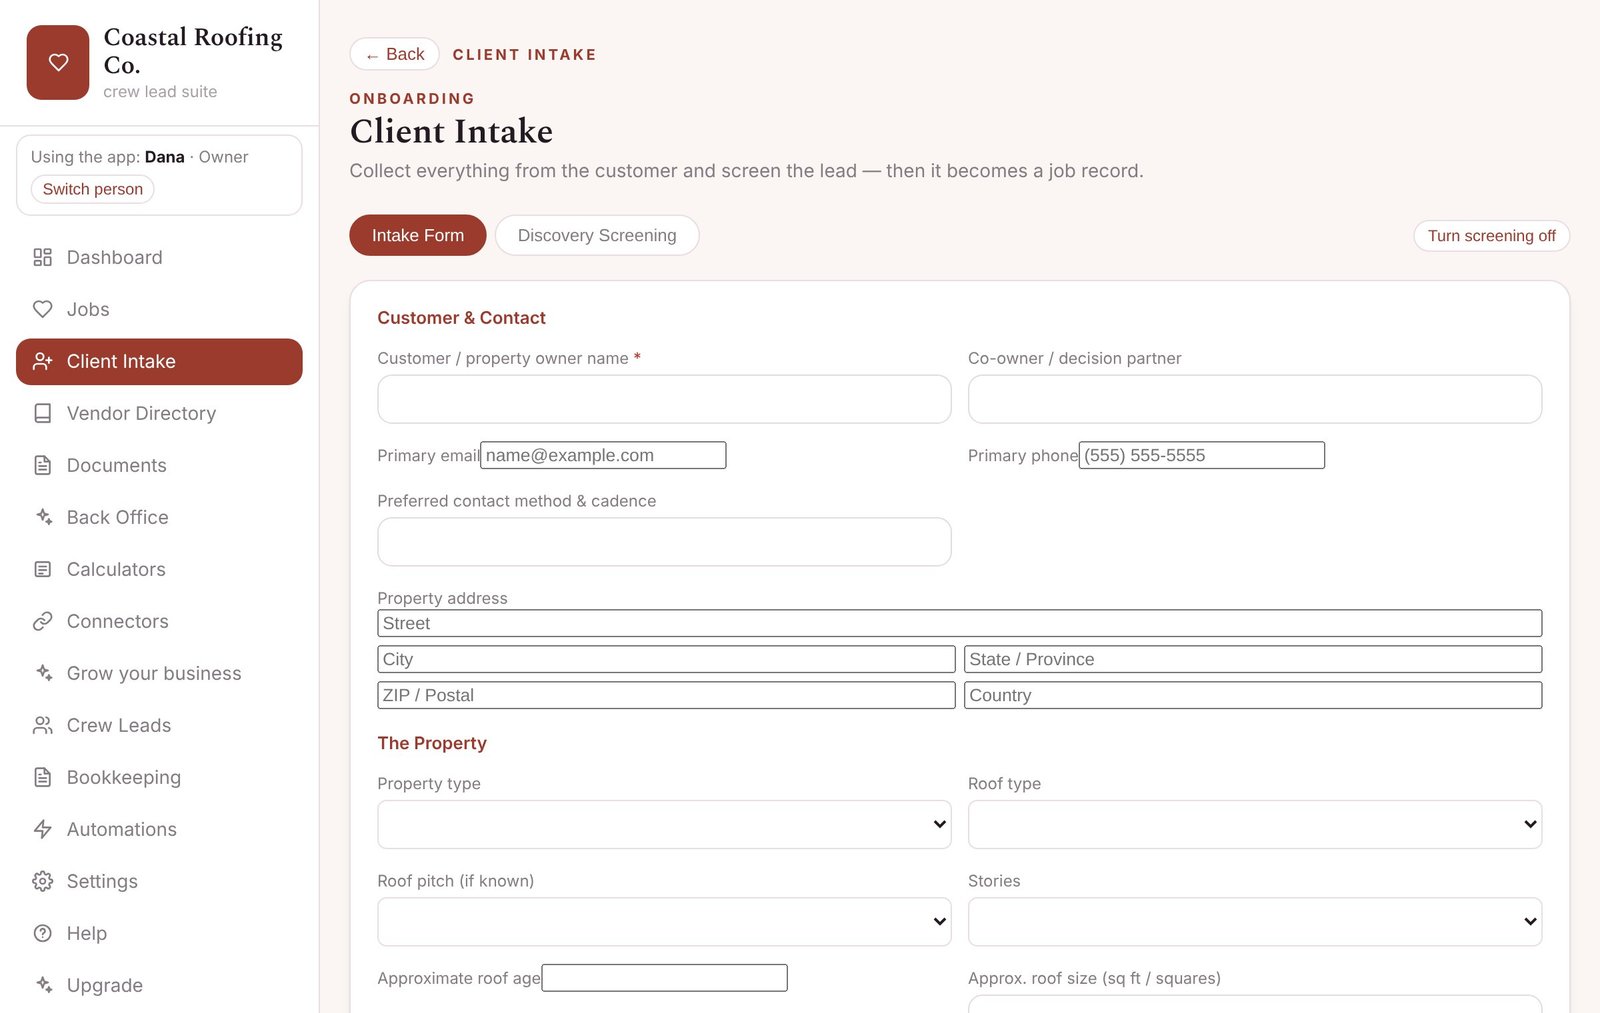The height and width of the screenshot is (1013, 1600).
Task: Focus the customer name field
Action: click(664, 399)
